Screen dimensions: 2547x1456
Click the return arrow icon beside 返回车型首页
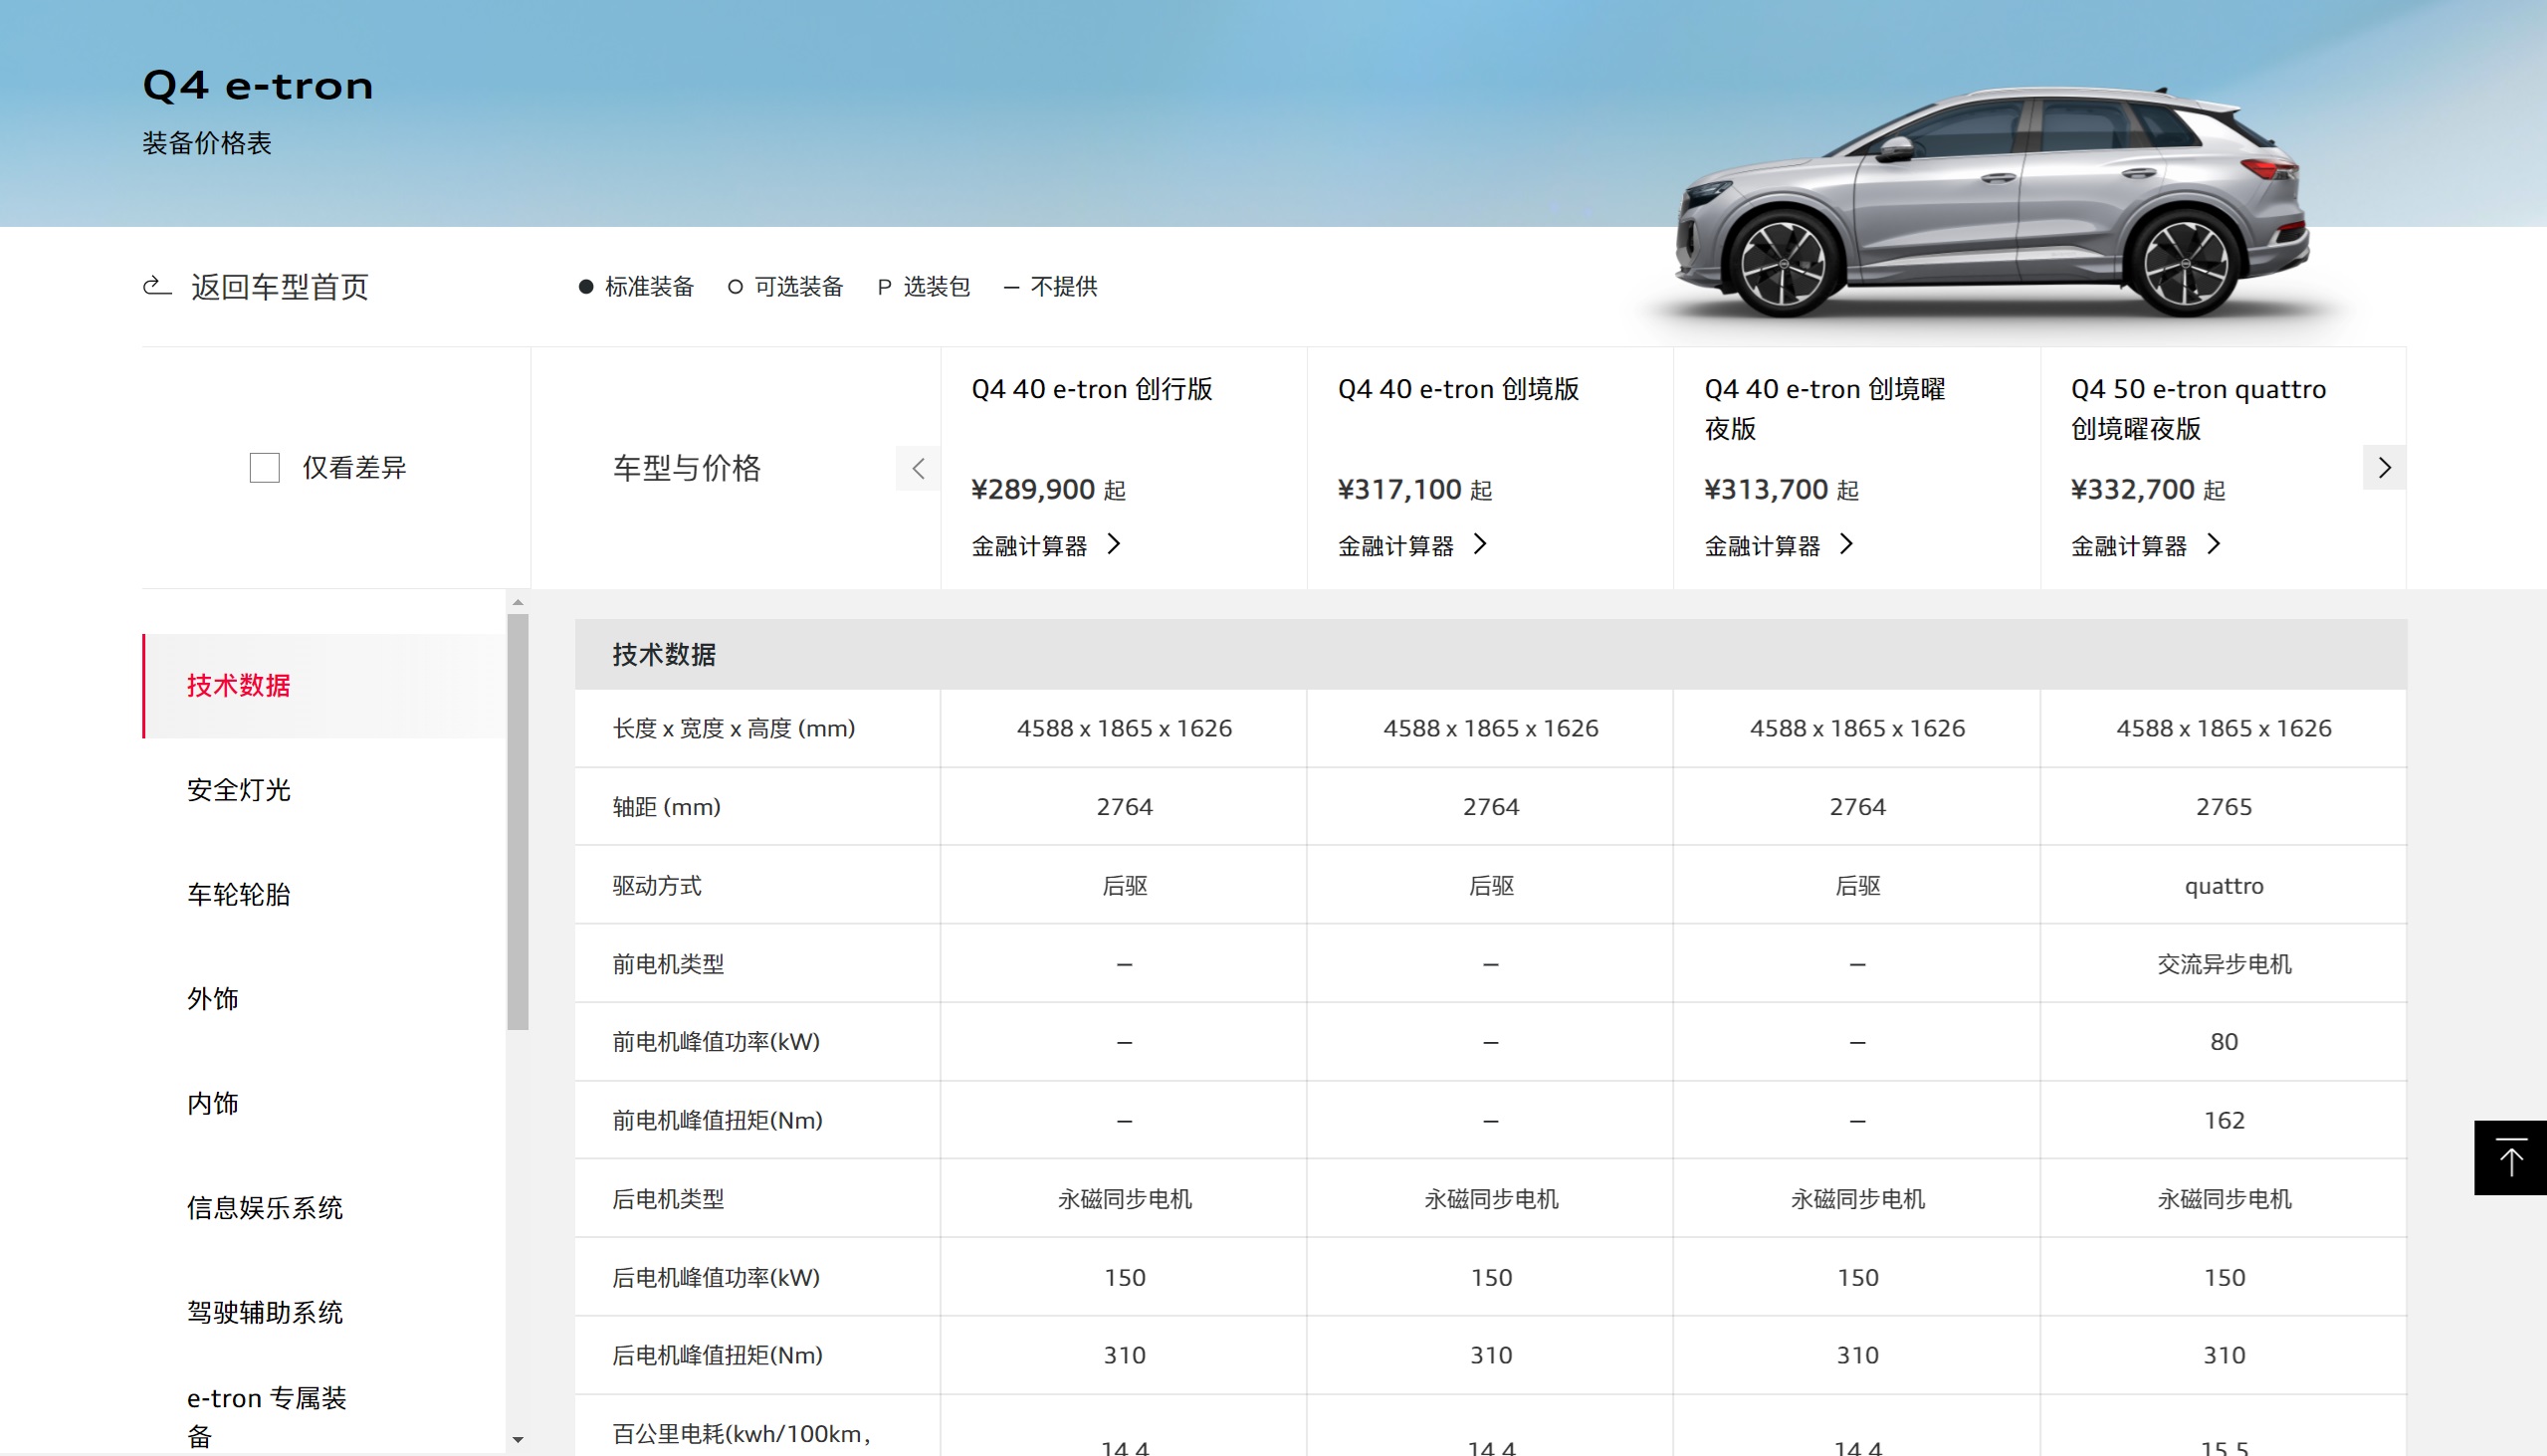click(157, 286)
